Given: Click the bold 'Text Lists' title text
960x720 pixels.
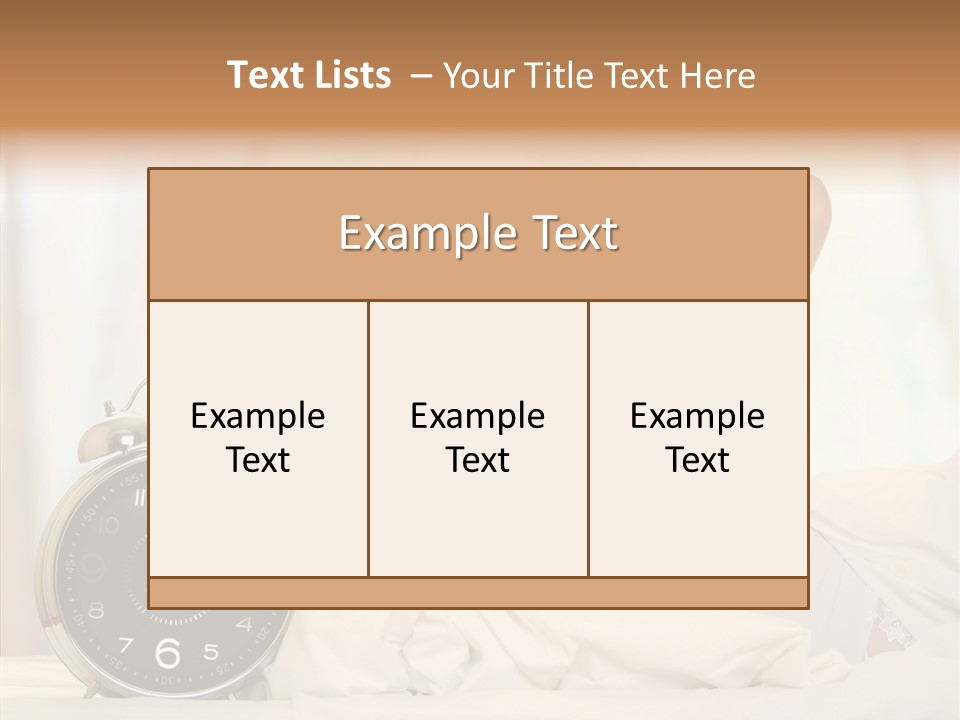Looking at the screenshot, I should (309, 75).
